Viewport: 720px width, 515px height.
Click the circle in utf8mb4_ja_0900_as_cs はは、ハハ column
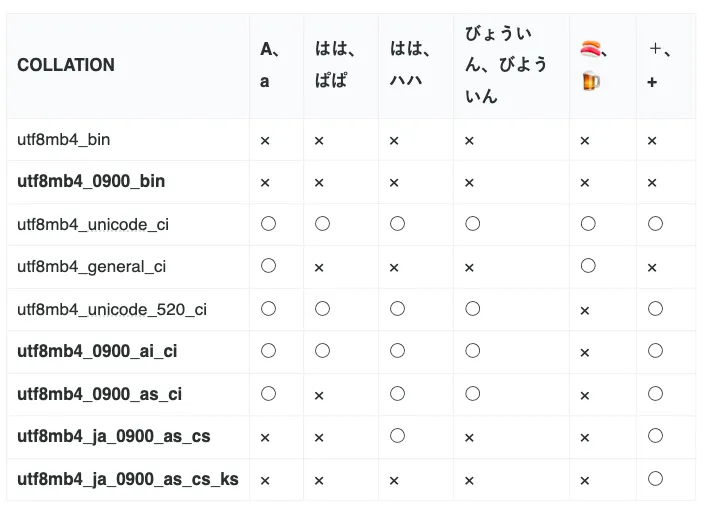[397, 435]
